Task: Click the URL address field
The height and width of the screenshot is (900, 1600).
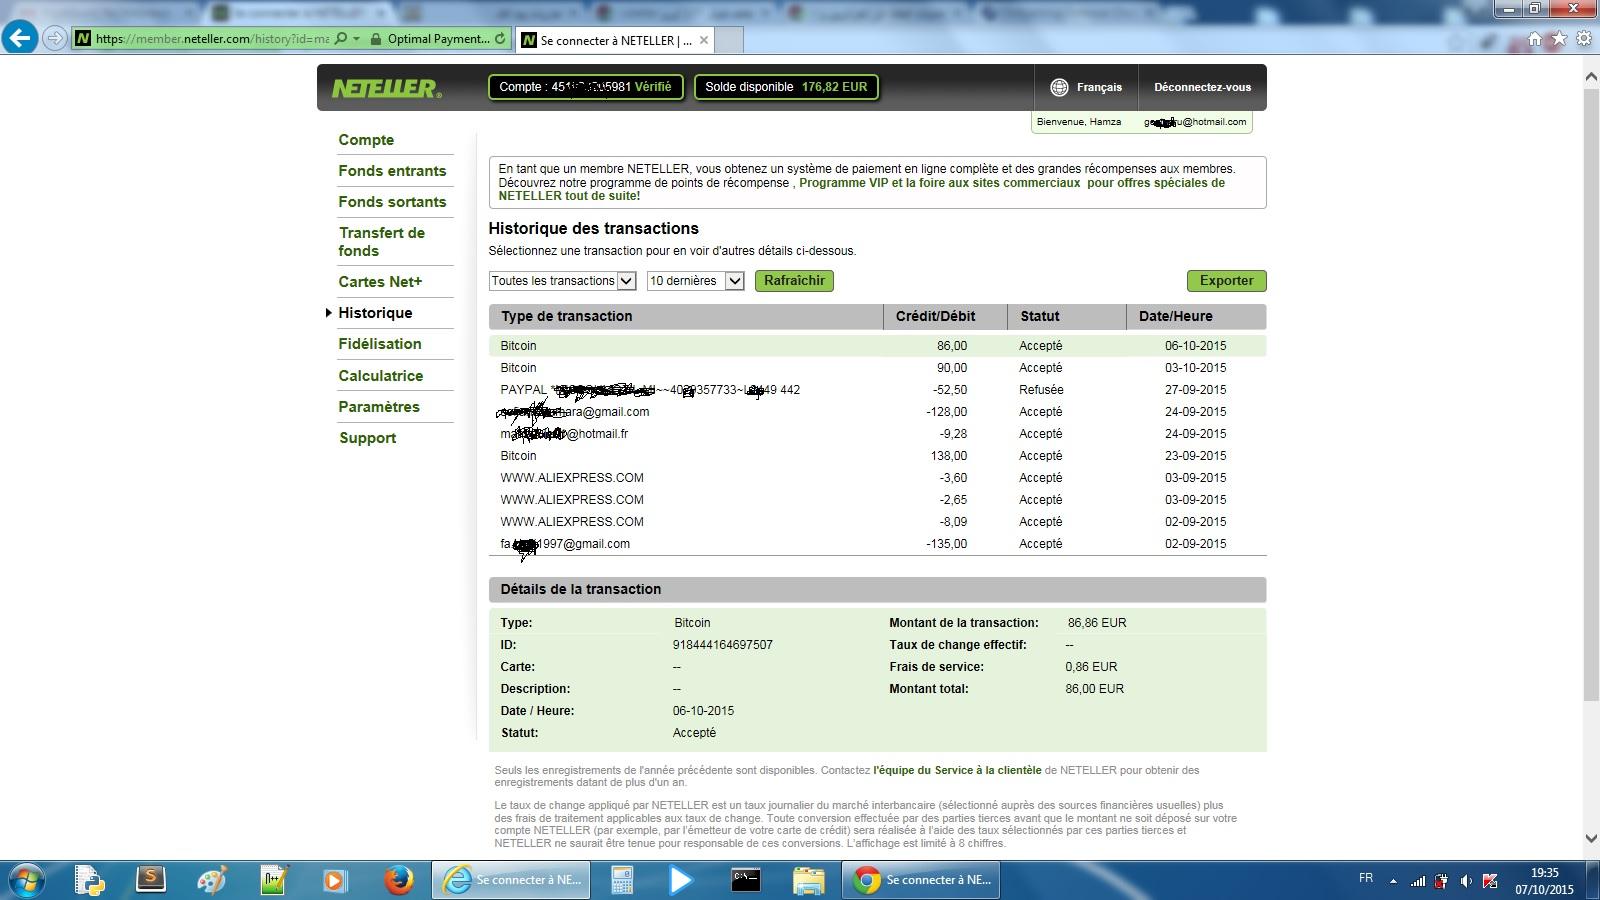Action: pyautogui.click(x=212, y=39)
